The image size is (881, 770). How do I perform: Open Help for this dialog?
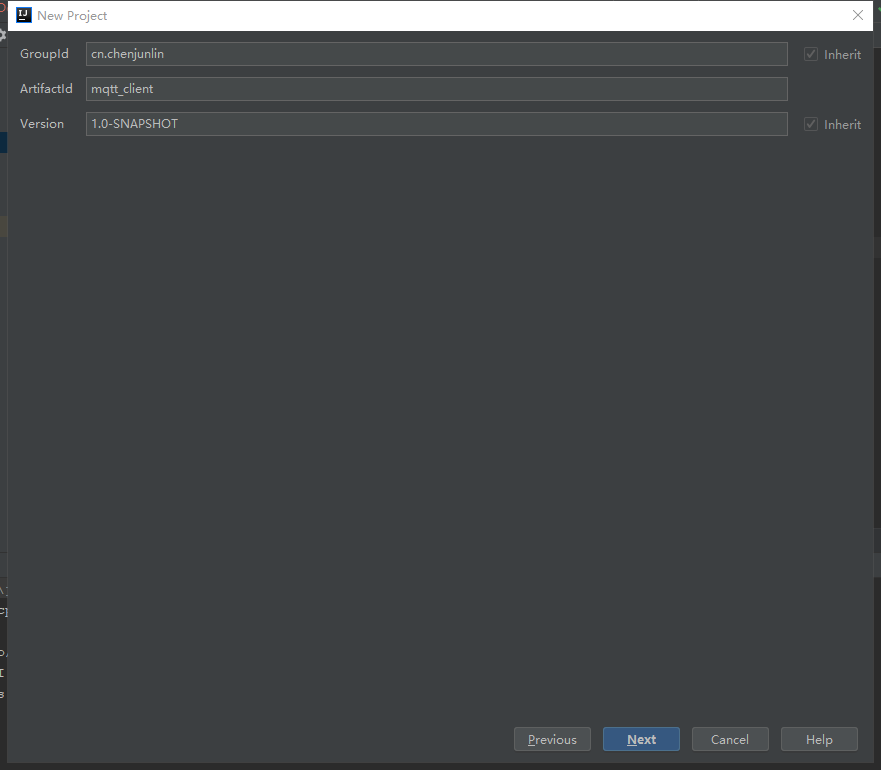pyautogui.click(x=819, y=739)
